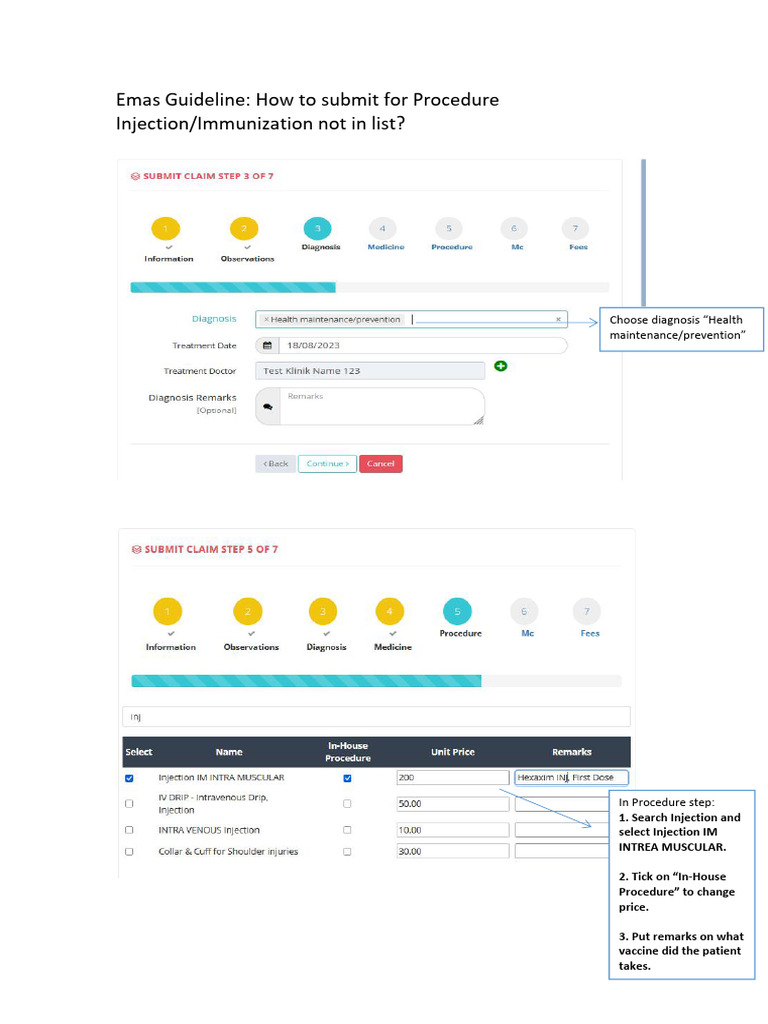Click the Treatment Doctor field Test Klinik Name 123
The image size is (768, 1024).
coord(370,371)
